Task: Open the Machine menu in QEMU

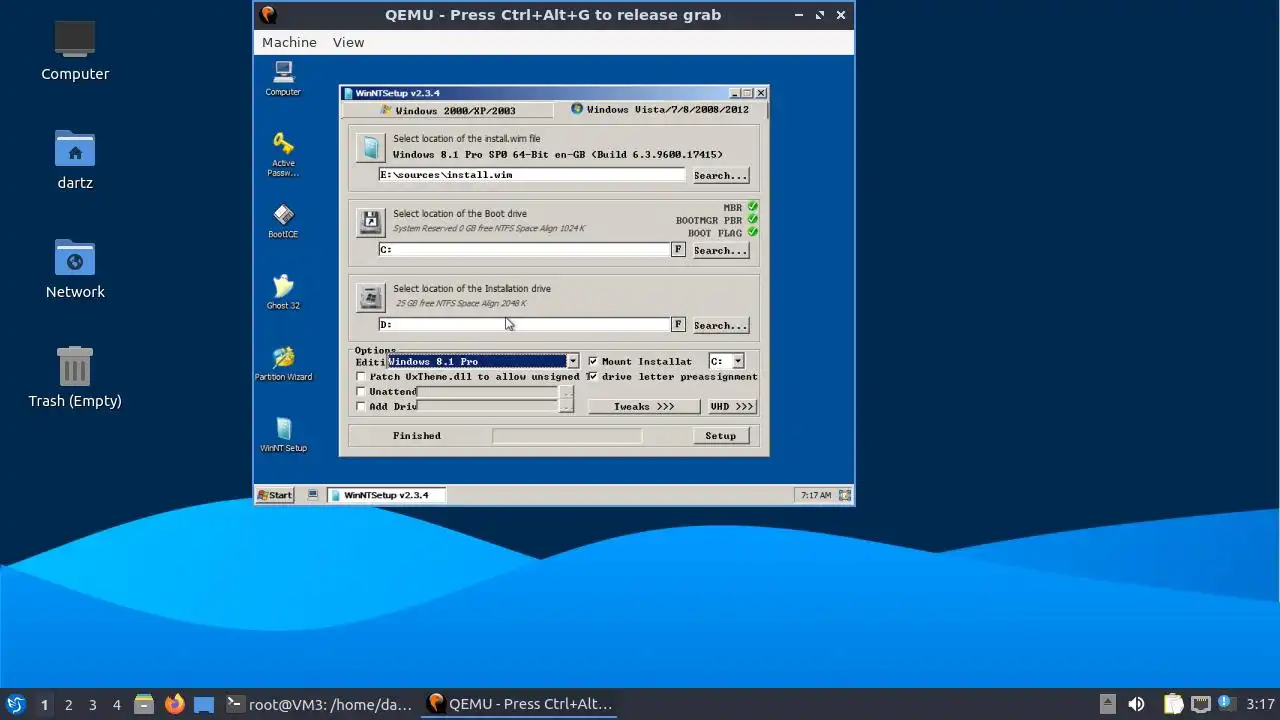Action: tap(289, 42)
